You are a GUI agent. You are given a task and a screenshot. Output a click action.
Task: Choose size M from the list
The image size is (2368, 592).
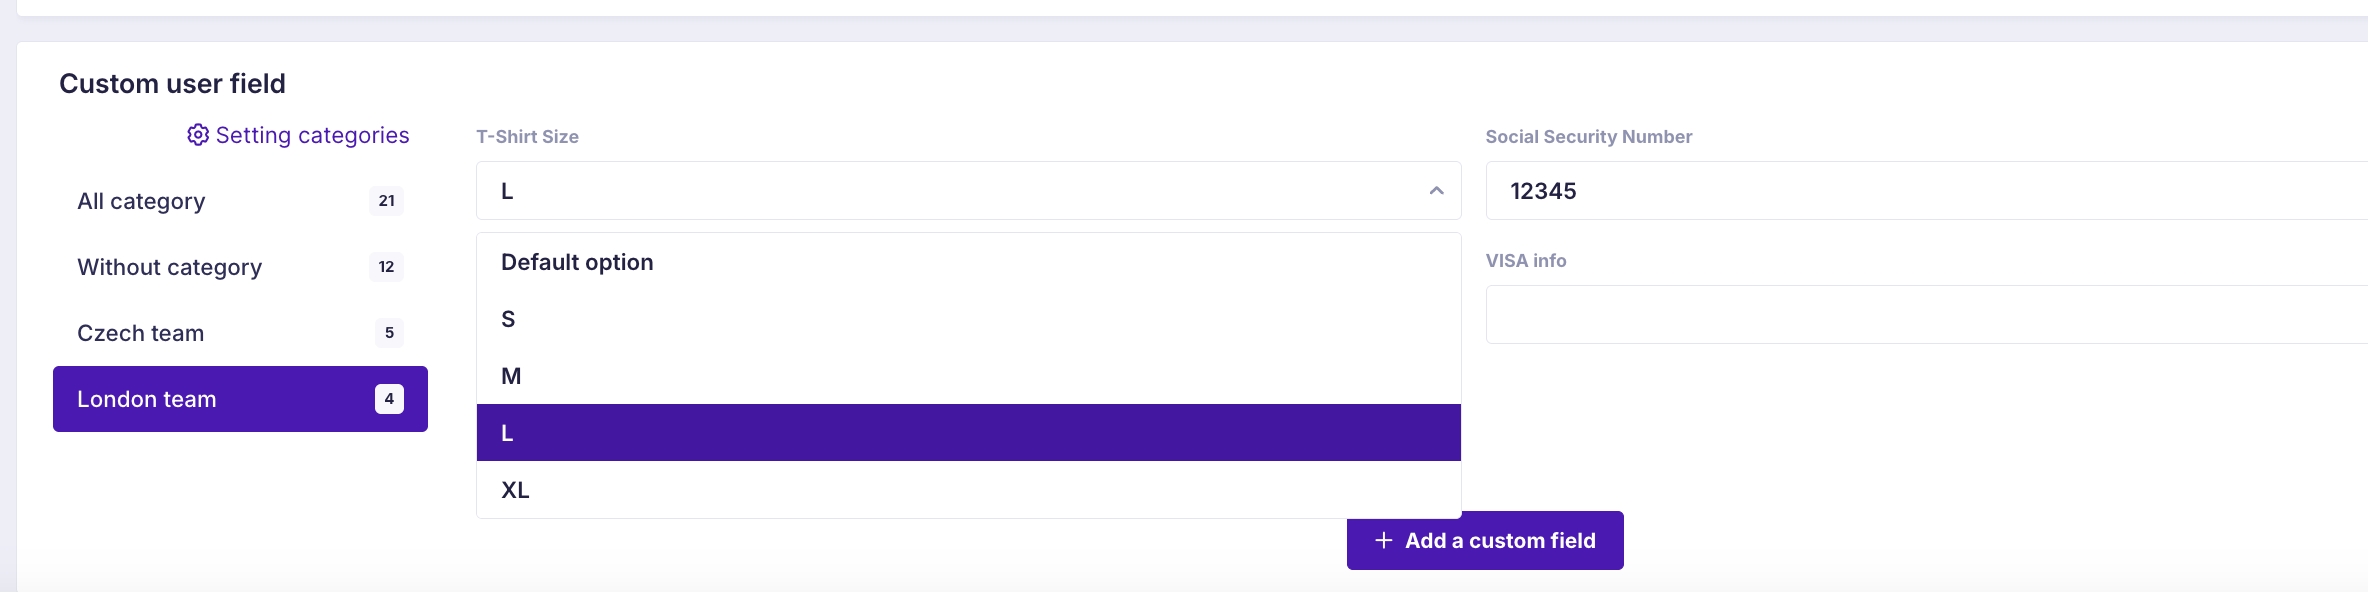pyautogui.click(x=969, y=376)
